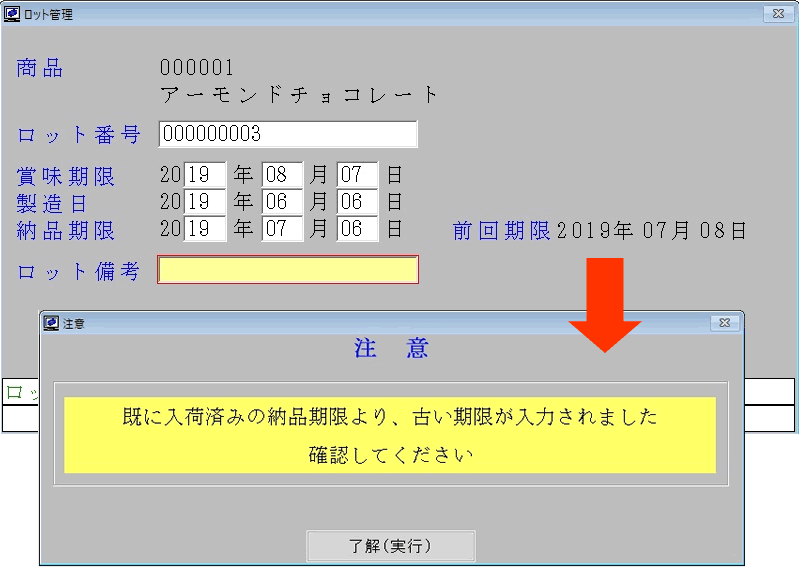
Task: Click the 製造日 day field
Action: coord(357,203)
